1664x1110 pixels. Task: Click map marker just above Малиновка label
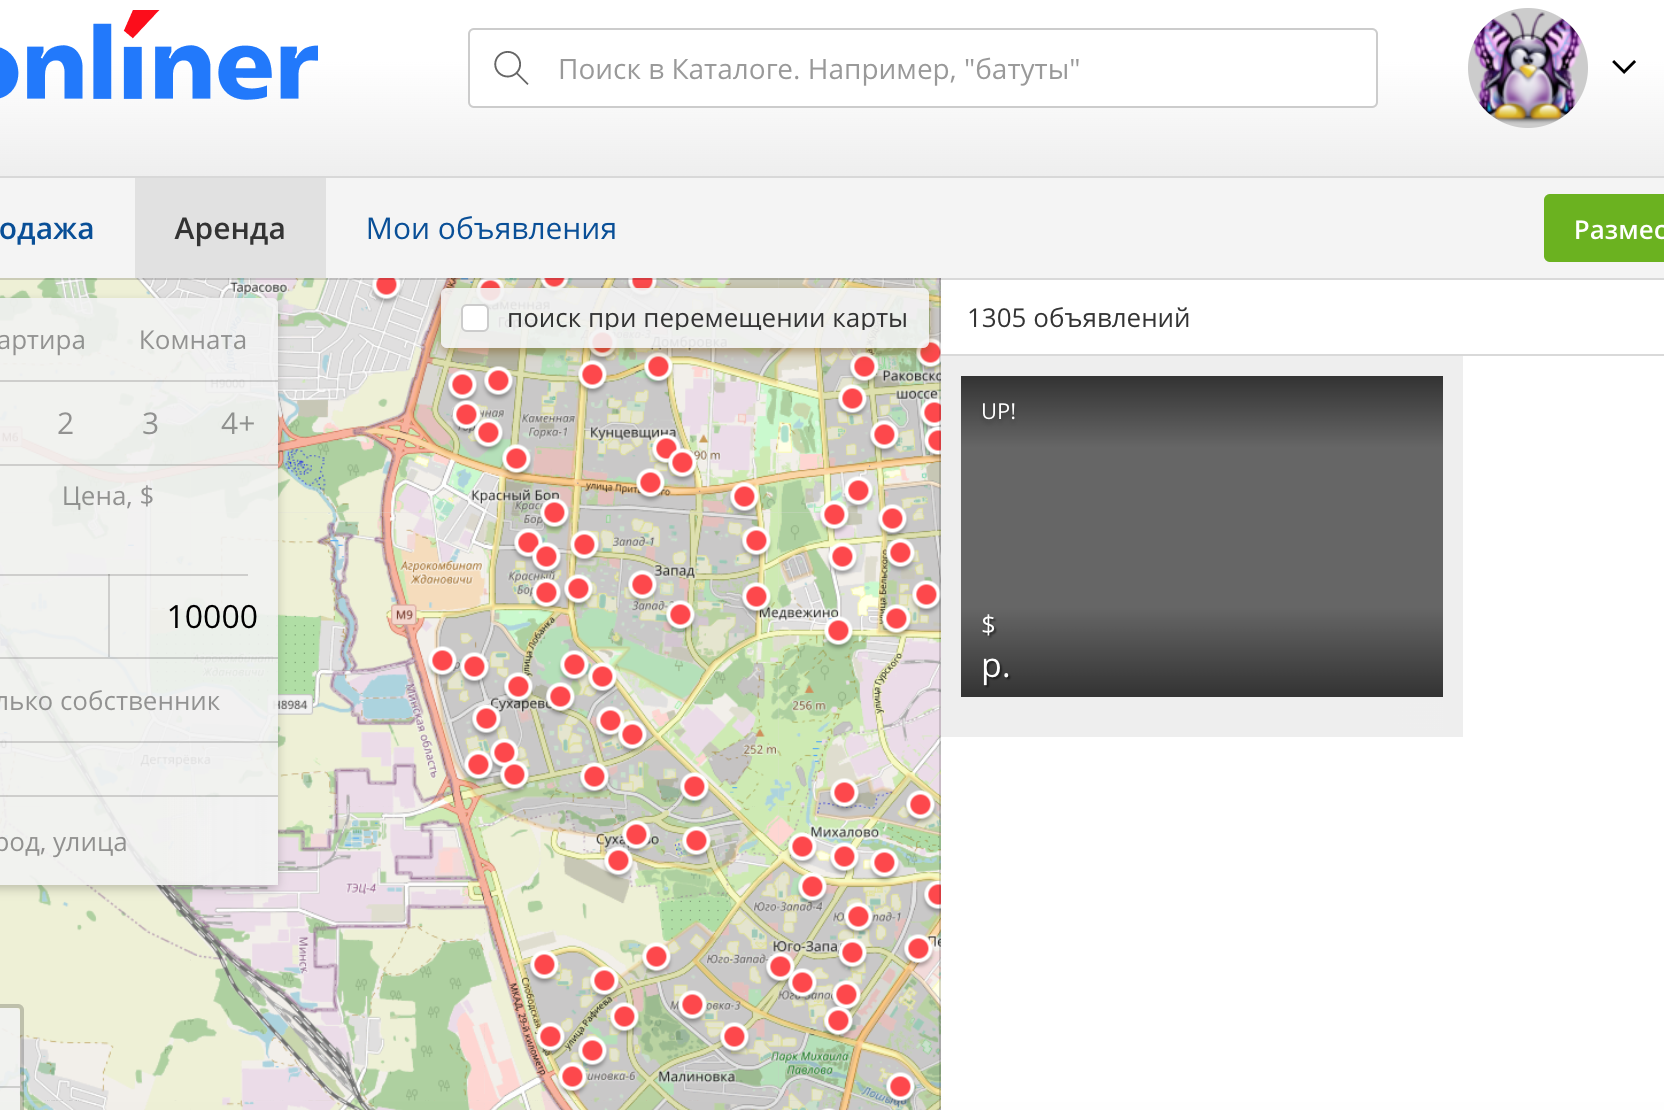click(x=734, y=1036)
